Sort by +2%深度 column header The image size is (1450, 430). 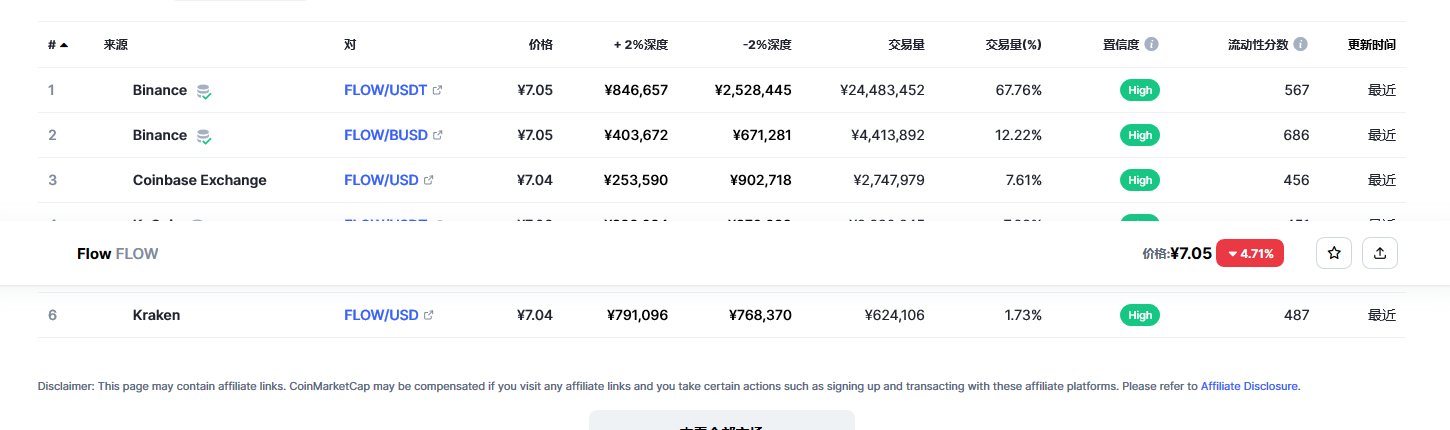(641, 45)
